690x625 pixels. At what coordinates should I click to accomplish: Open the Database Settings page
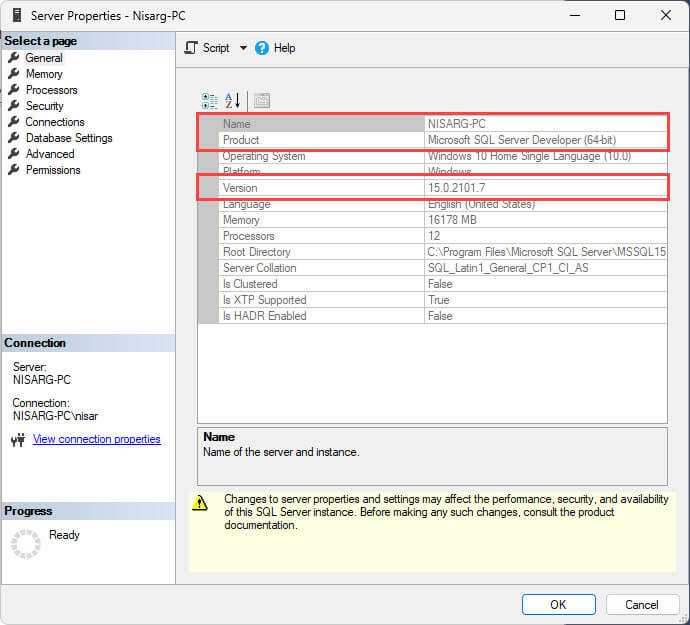69,138
